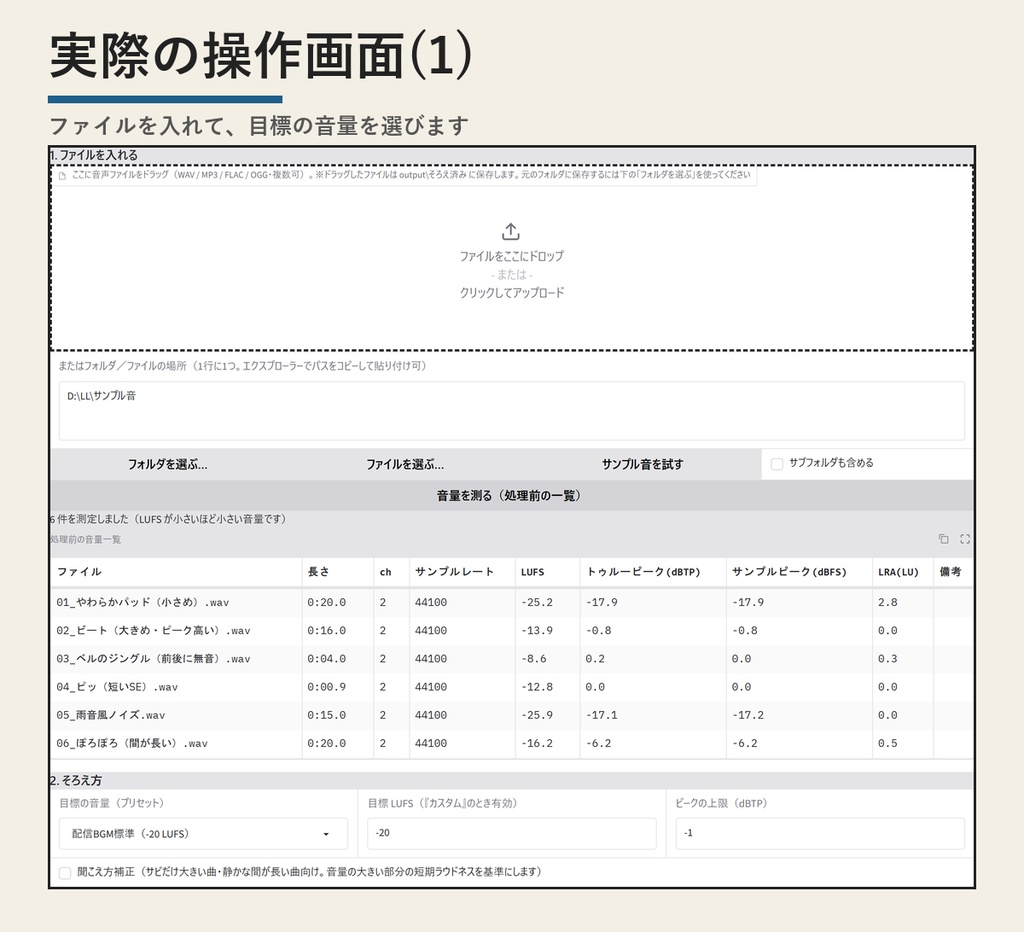1024x932 pixels.
Task: Toggle the 聞こえ方補正 checkbox
Action: [x=65, y=873]
